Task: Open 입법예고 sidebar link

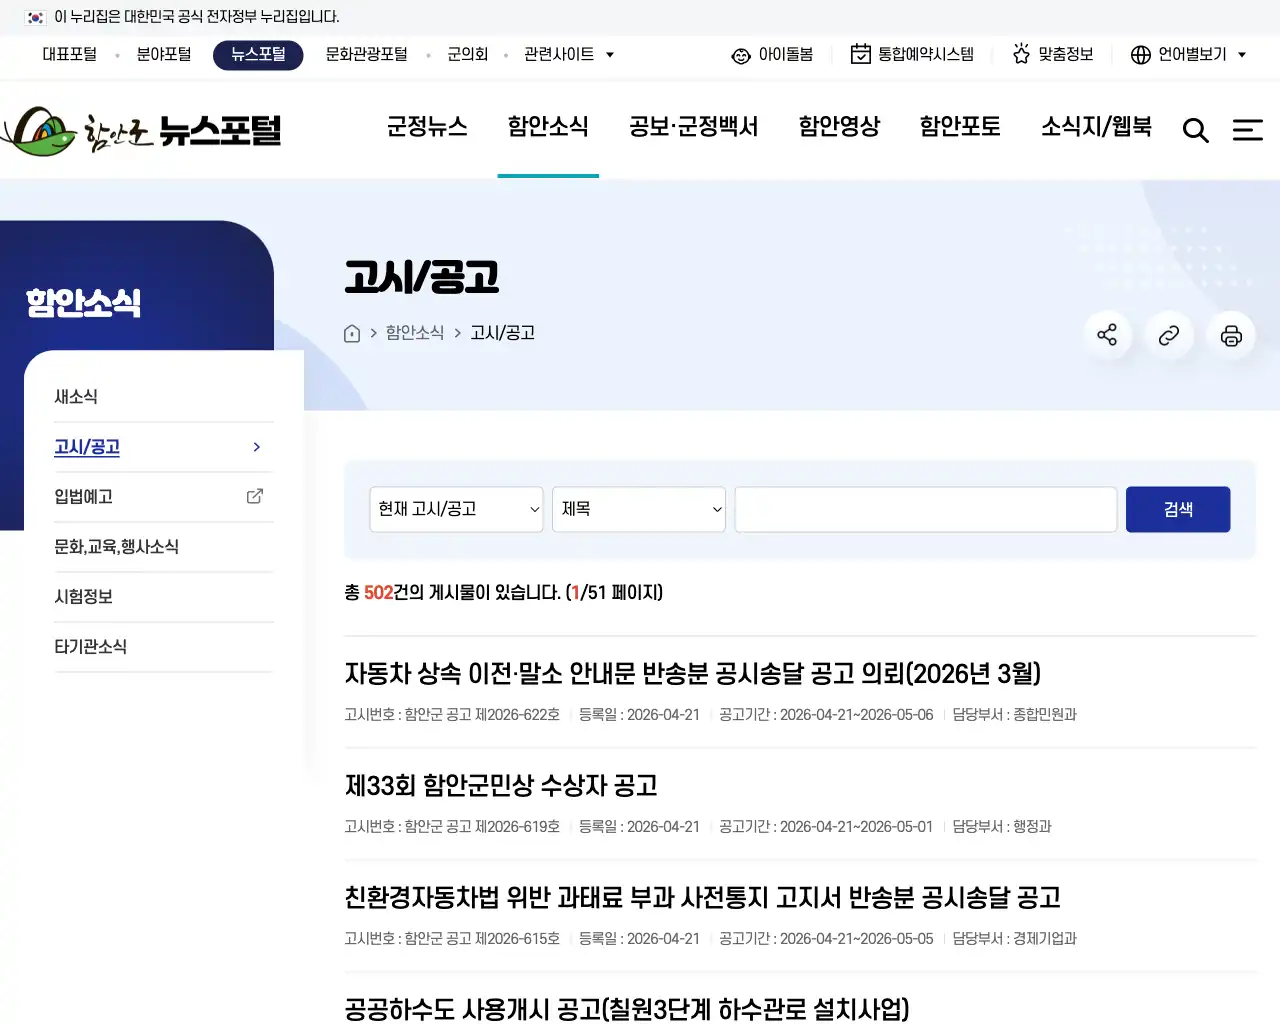Action: 83,497
